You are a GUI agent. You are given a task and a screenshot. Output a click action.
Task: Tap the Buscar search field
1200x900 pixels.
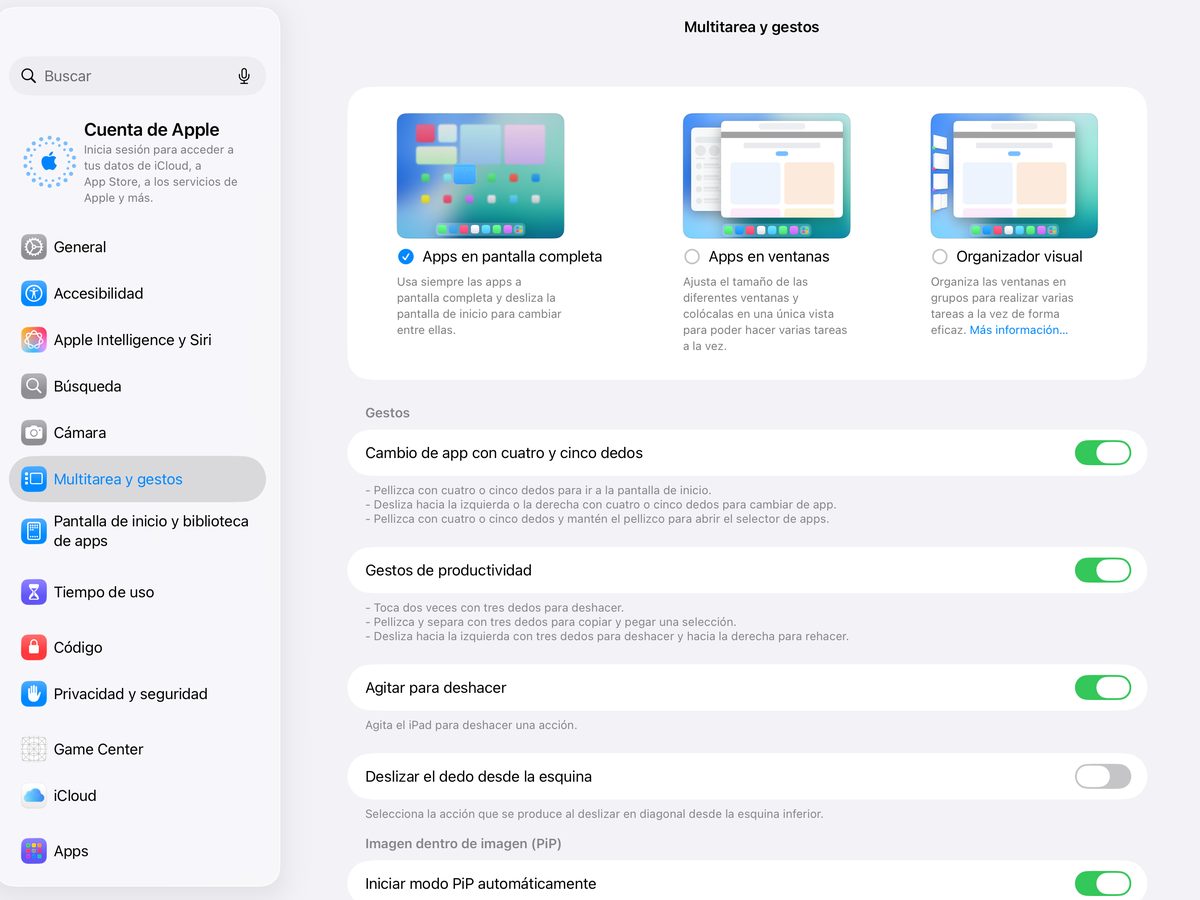pos(137,76)
